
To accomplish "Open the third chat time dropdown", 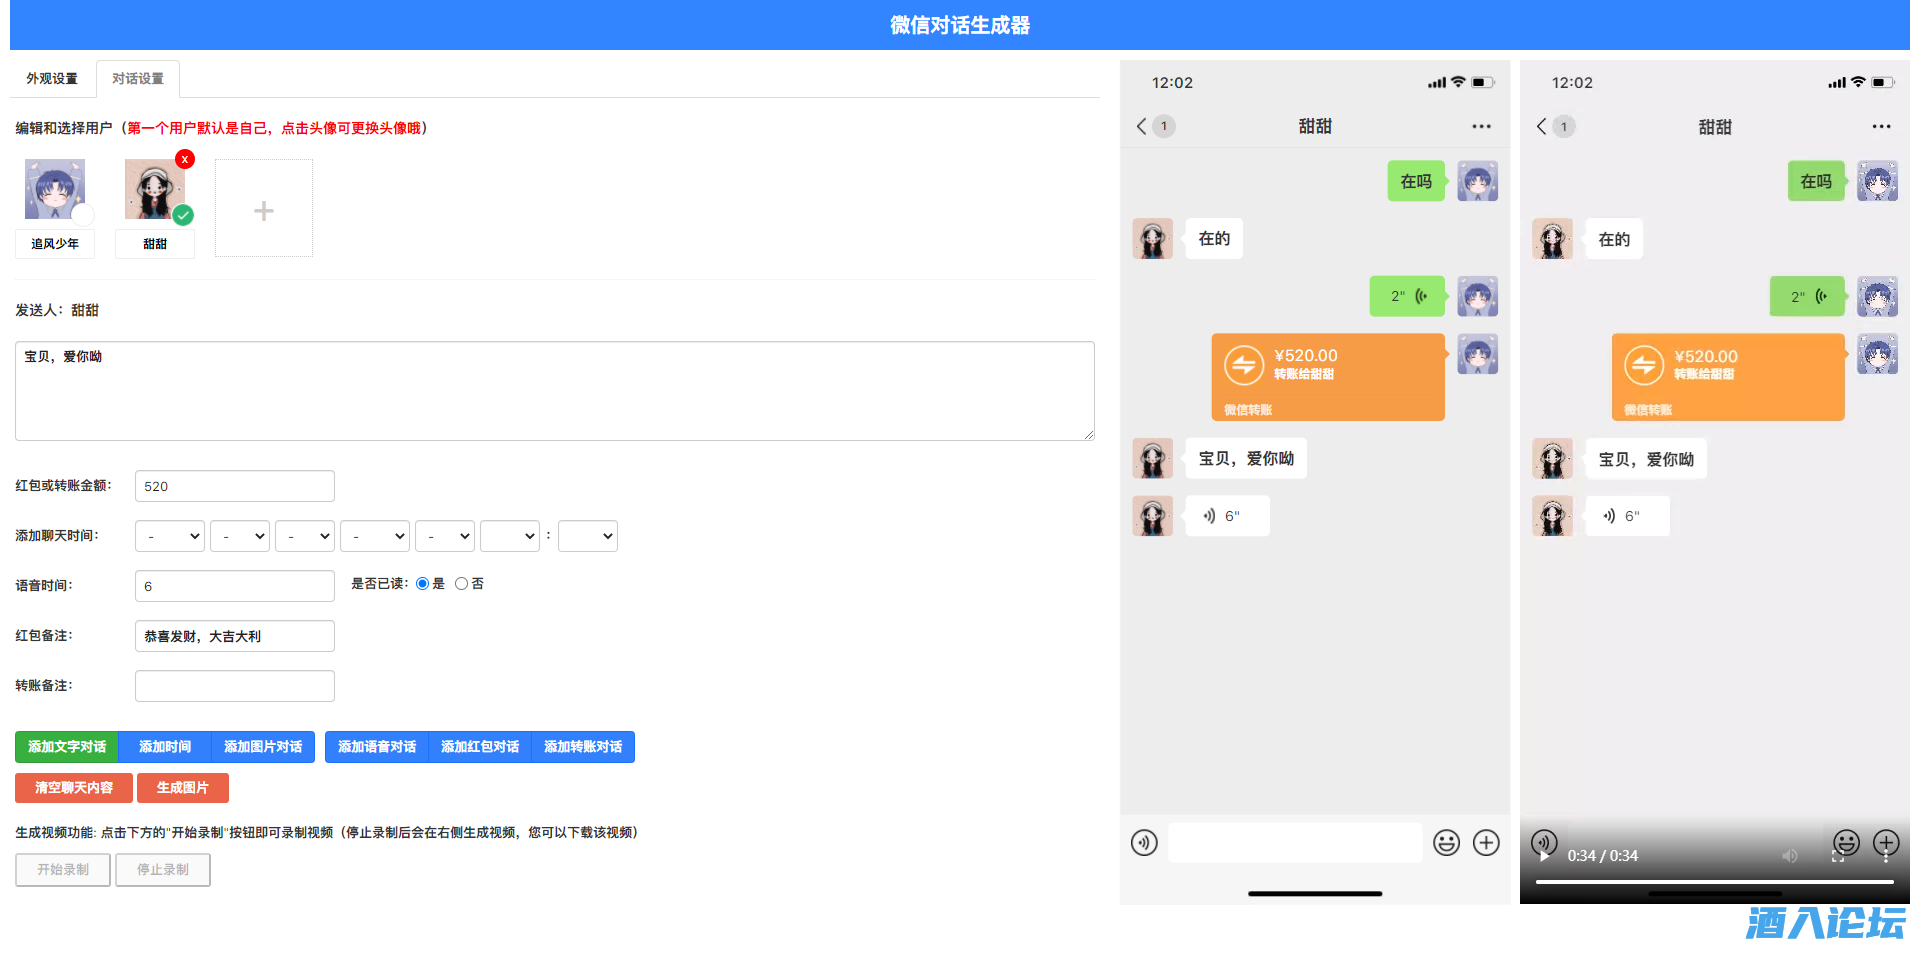I will click(305, 536).
